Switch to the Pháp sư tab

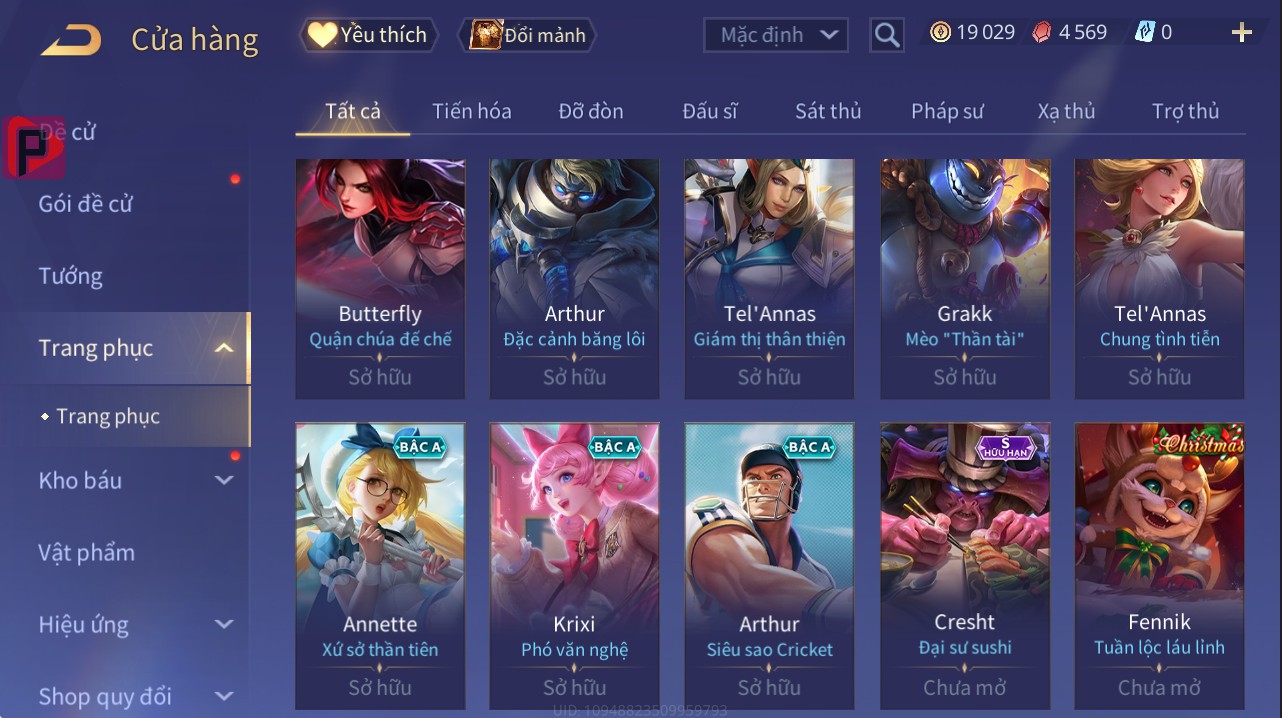tap(947, 111)
